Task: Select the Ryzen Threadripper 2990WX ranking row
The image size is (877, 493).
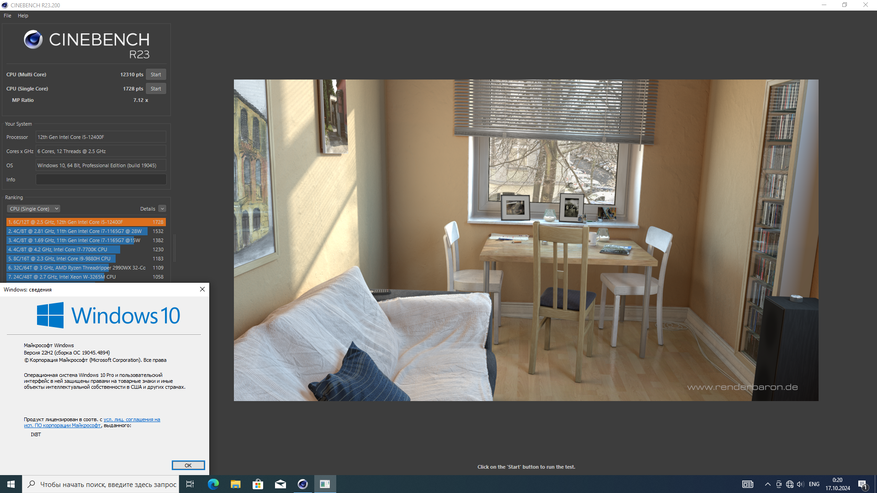Action: pos(86,268)
